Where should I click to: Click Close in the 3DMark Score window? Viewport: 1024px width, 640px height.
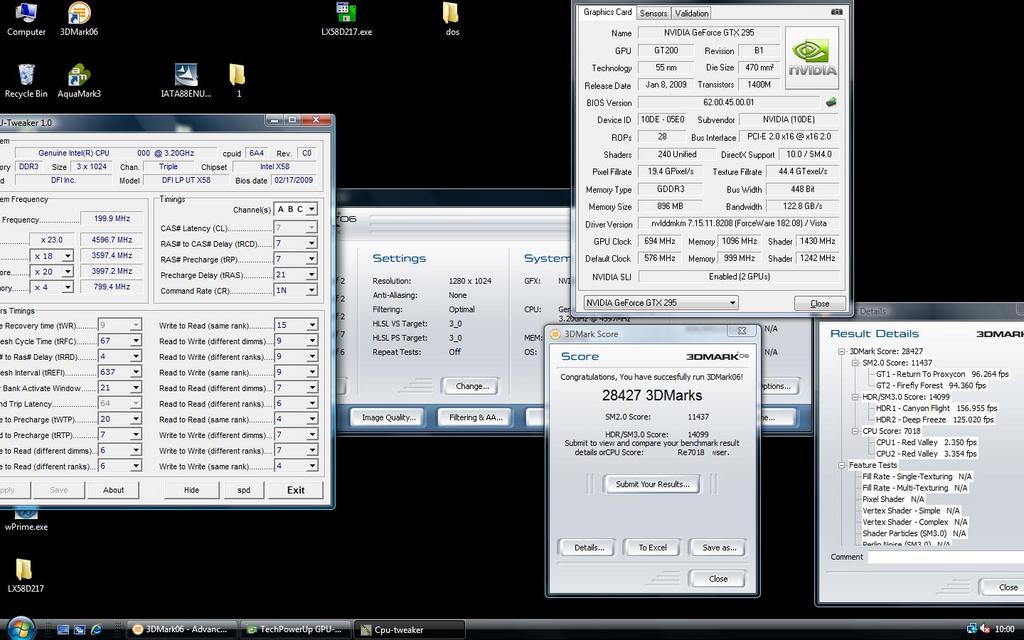pos(718,579)
